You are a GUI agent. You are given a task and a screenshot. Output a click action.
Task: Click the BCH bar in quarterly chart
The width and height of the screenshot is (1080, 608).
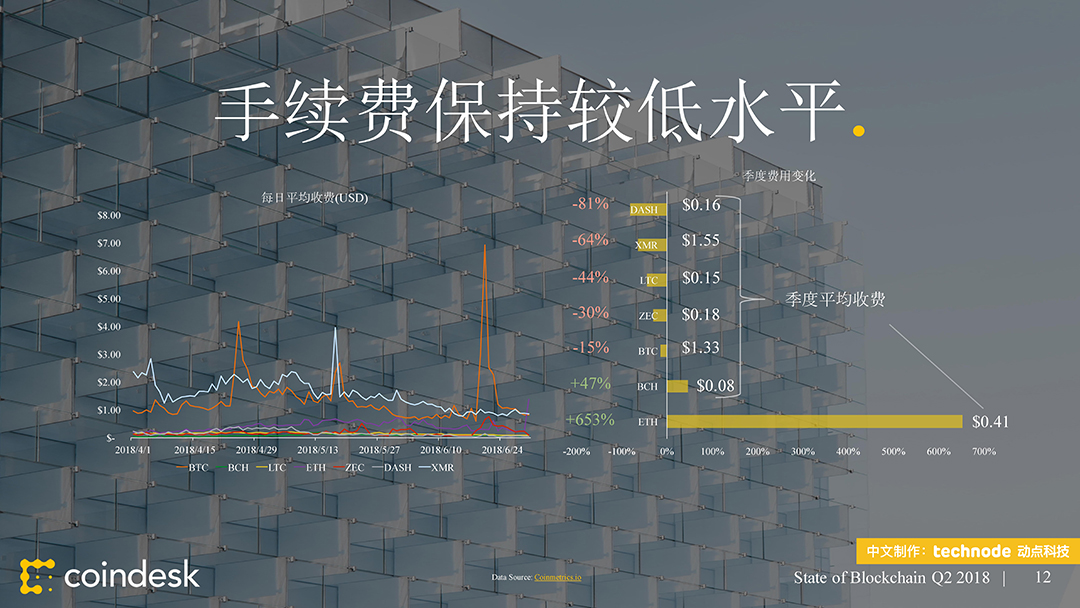[x=677, y=386]
